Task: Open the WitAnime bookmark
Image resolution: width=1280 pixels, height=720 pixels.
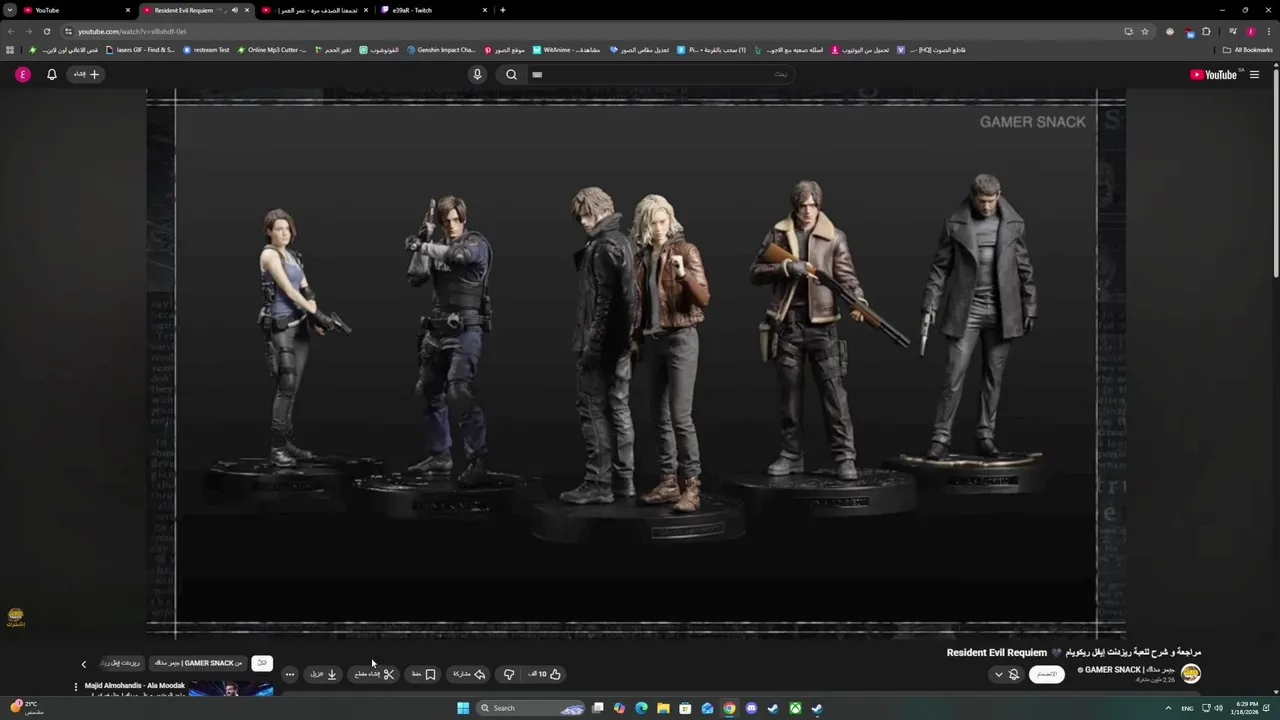Action: tap(567, 50)
